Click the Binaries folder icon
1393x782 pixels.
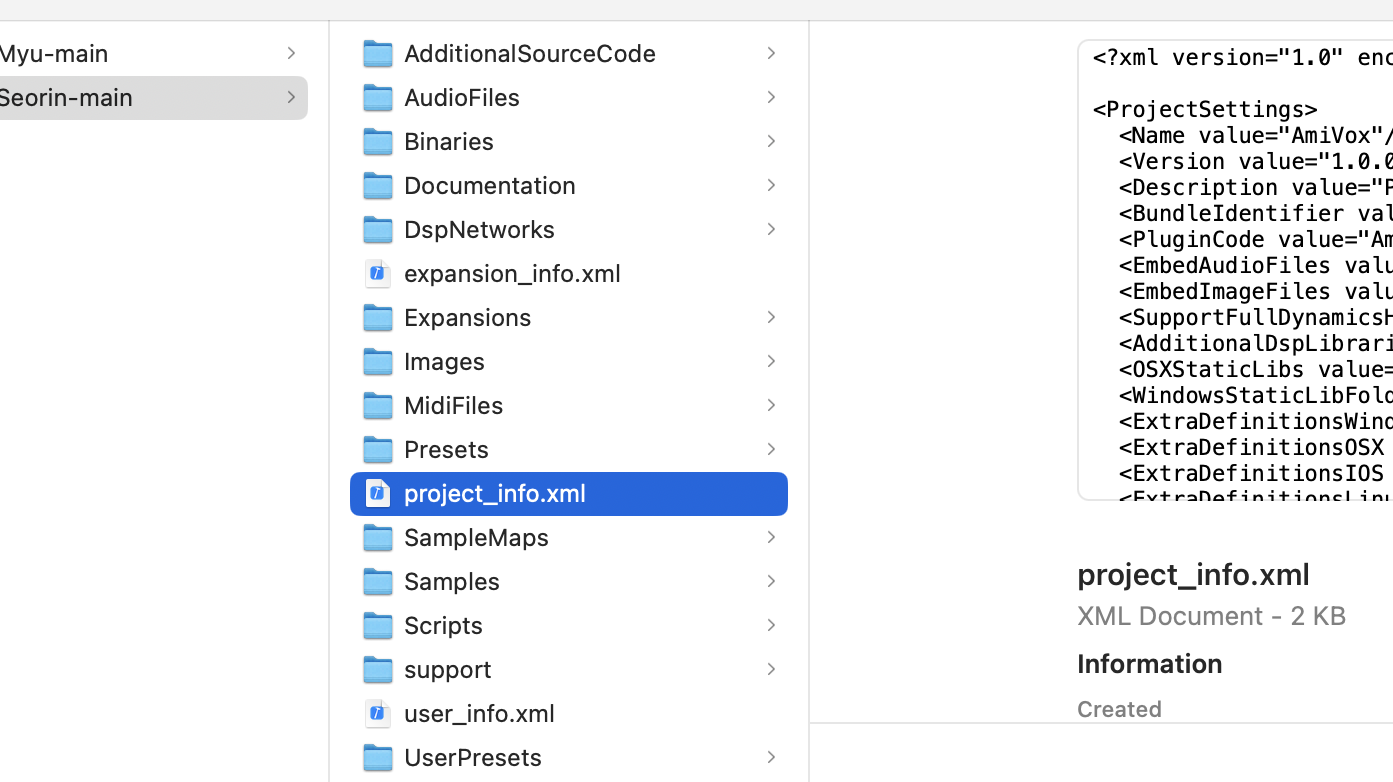(x=377, y=141)
